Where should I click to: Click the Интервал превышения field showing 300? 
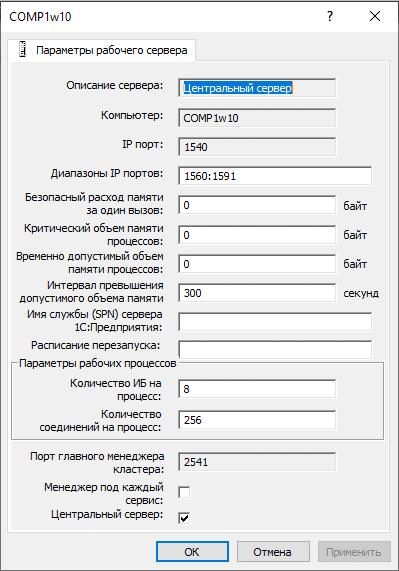point(257,293)
